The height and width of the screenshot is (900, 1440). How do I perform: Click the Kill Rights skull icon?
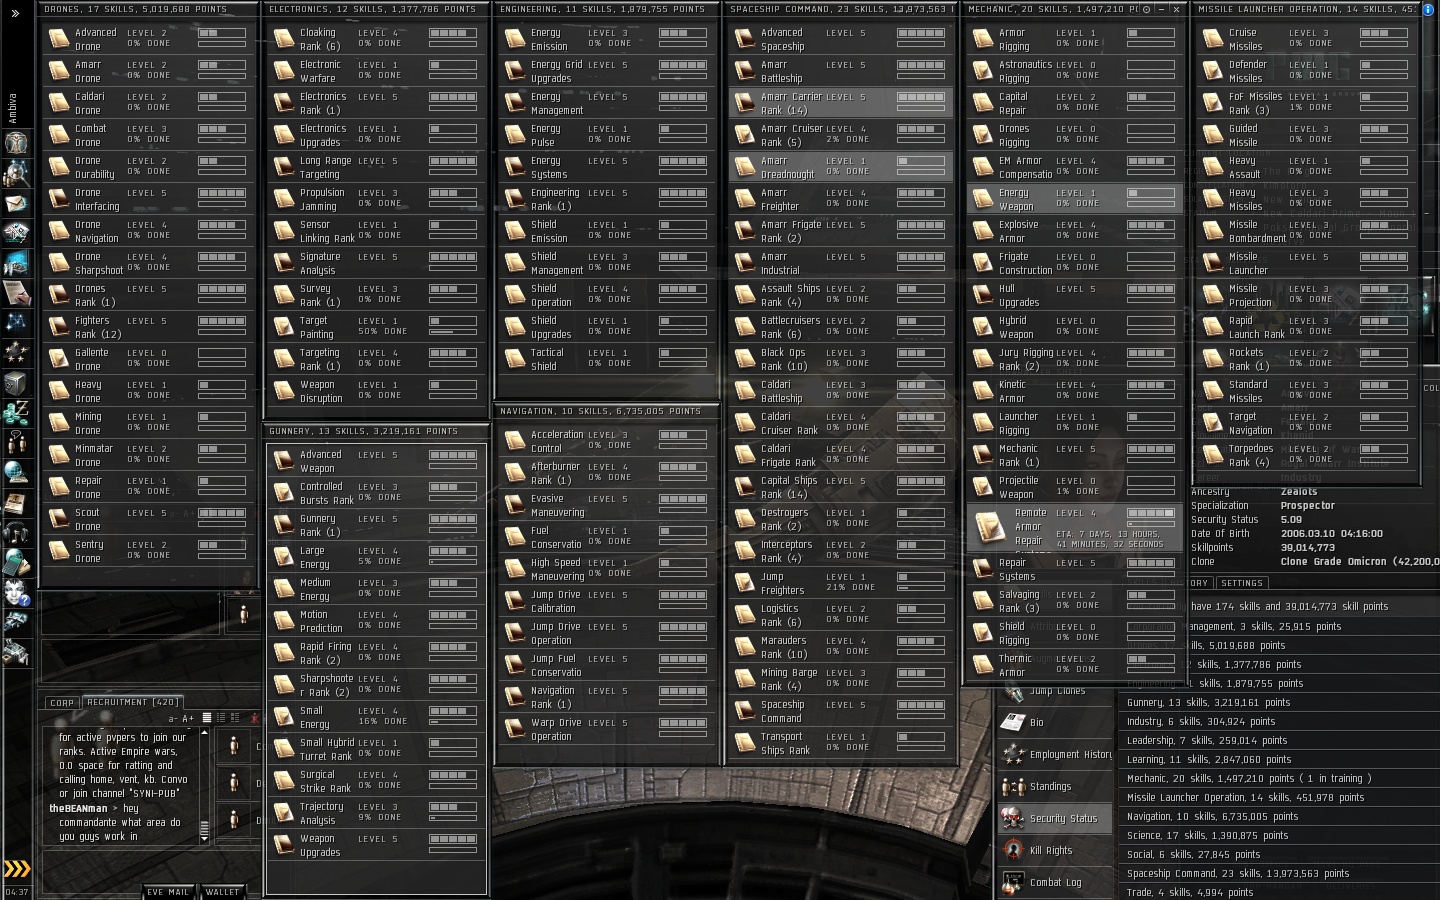pos(1013,850)
